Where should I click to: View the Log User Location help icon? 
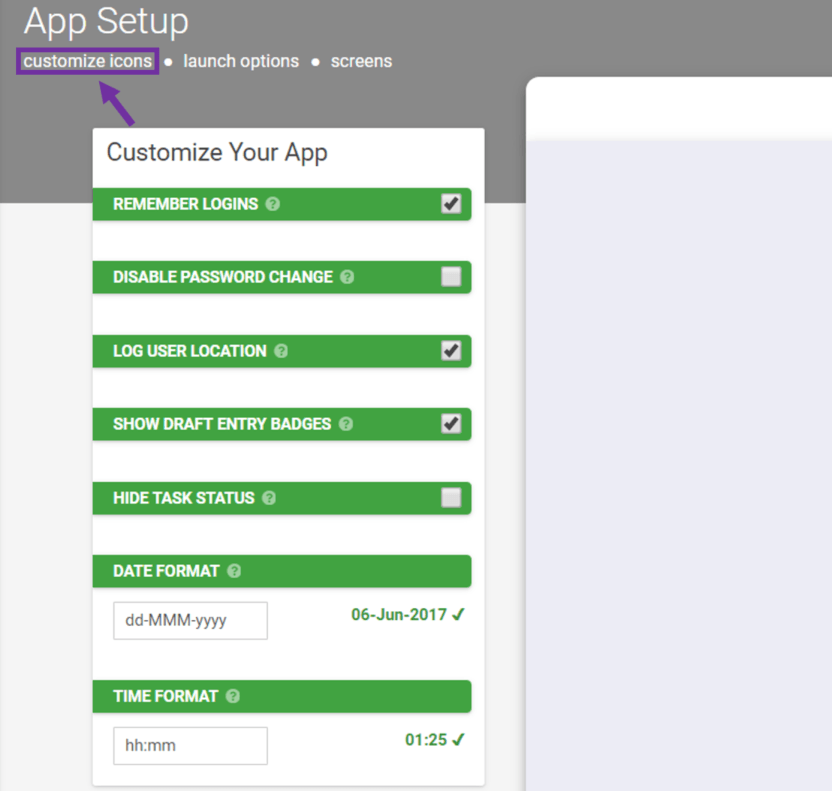pos(280,351)
